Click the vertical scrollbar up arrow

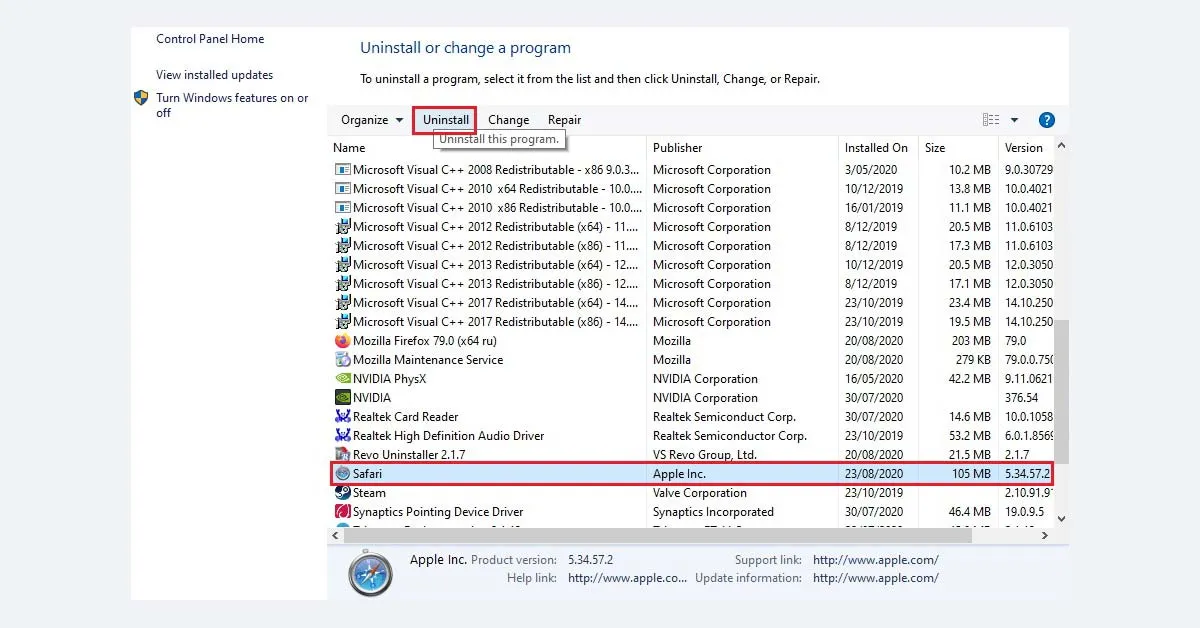tap(1061, 146)
